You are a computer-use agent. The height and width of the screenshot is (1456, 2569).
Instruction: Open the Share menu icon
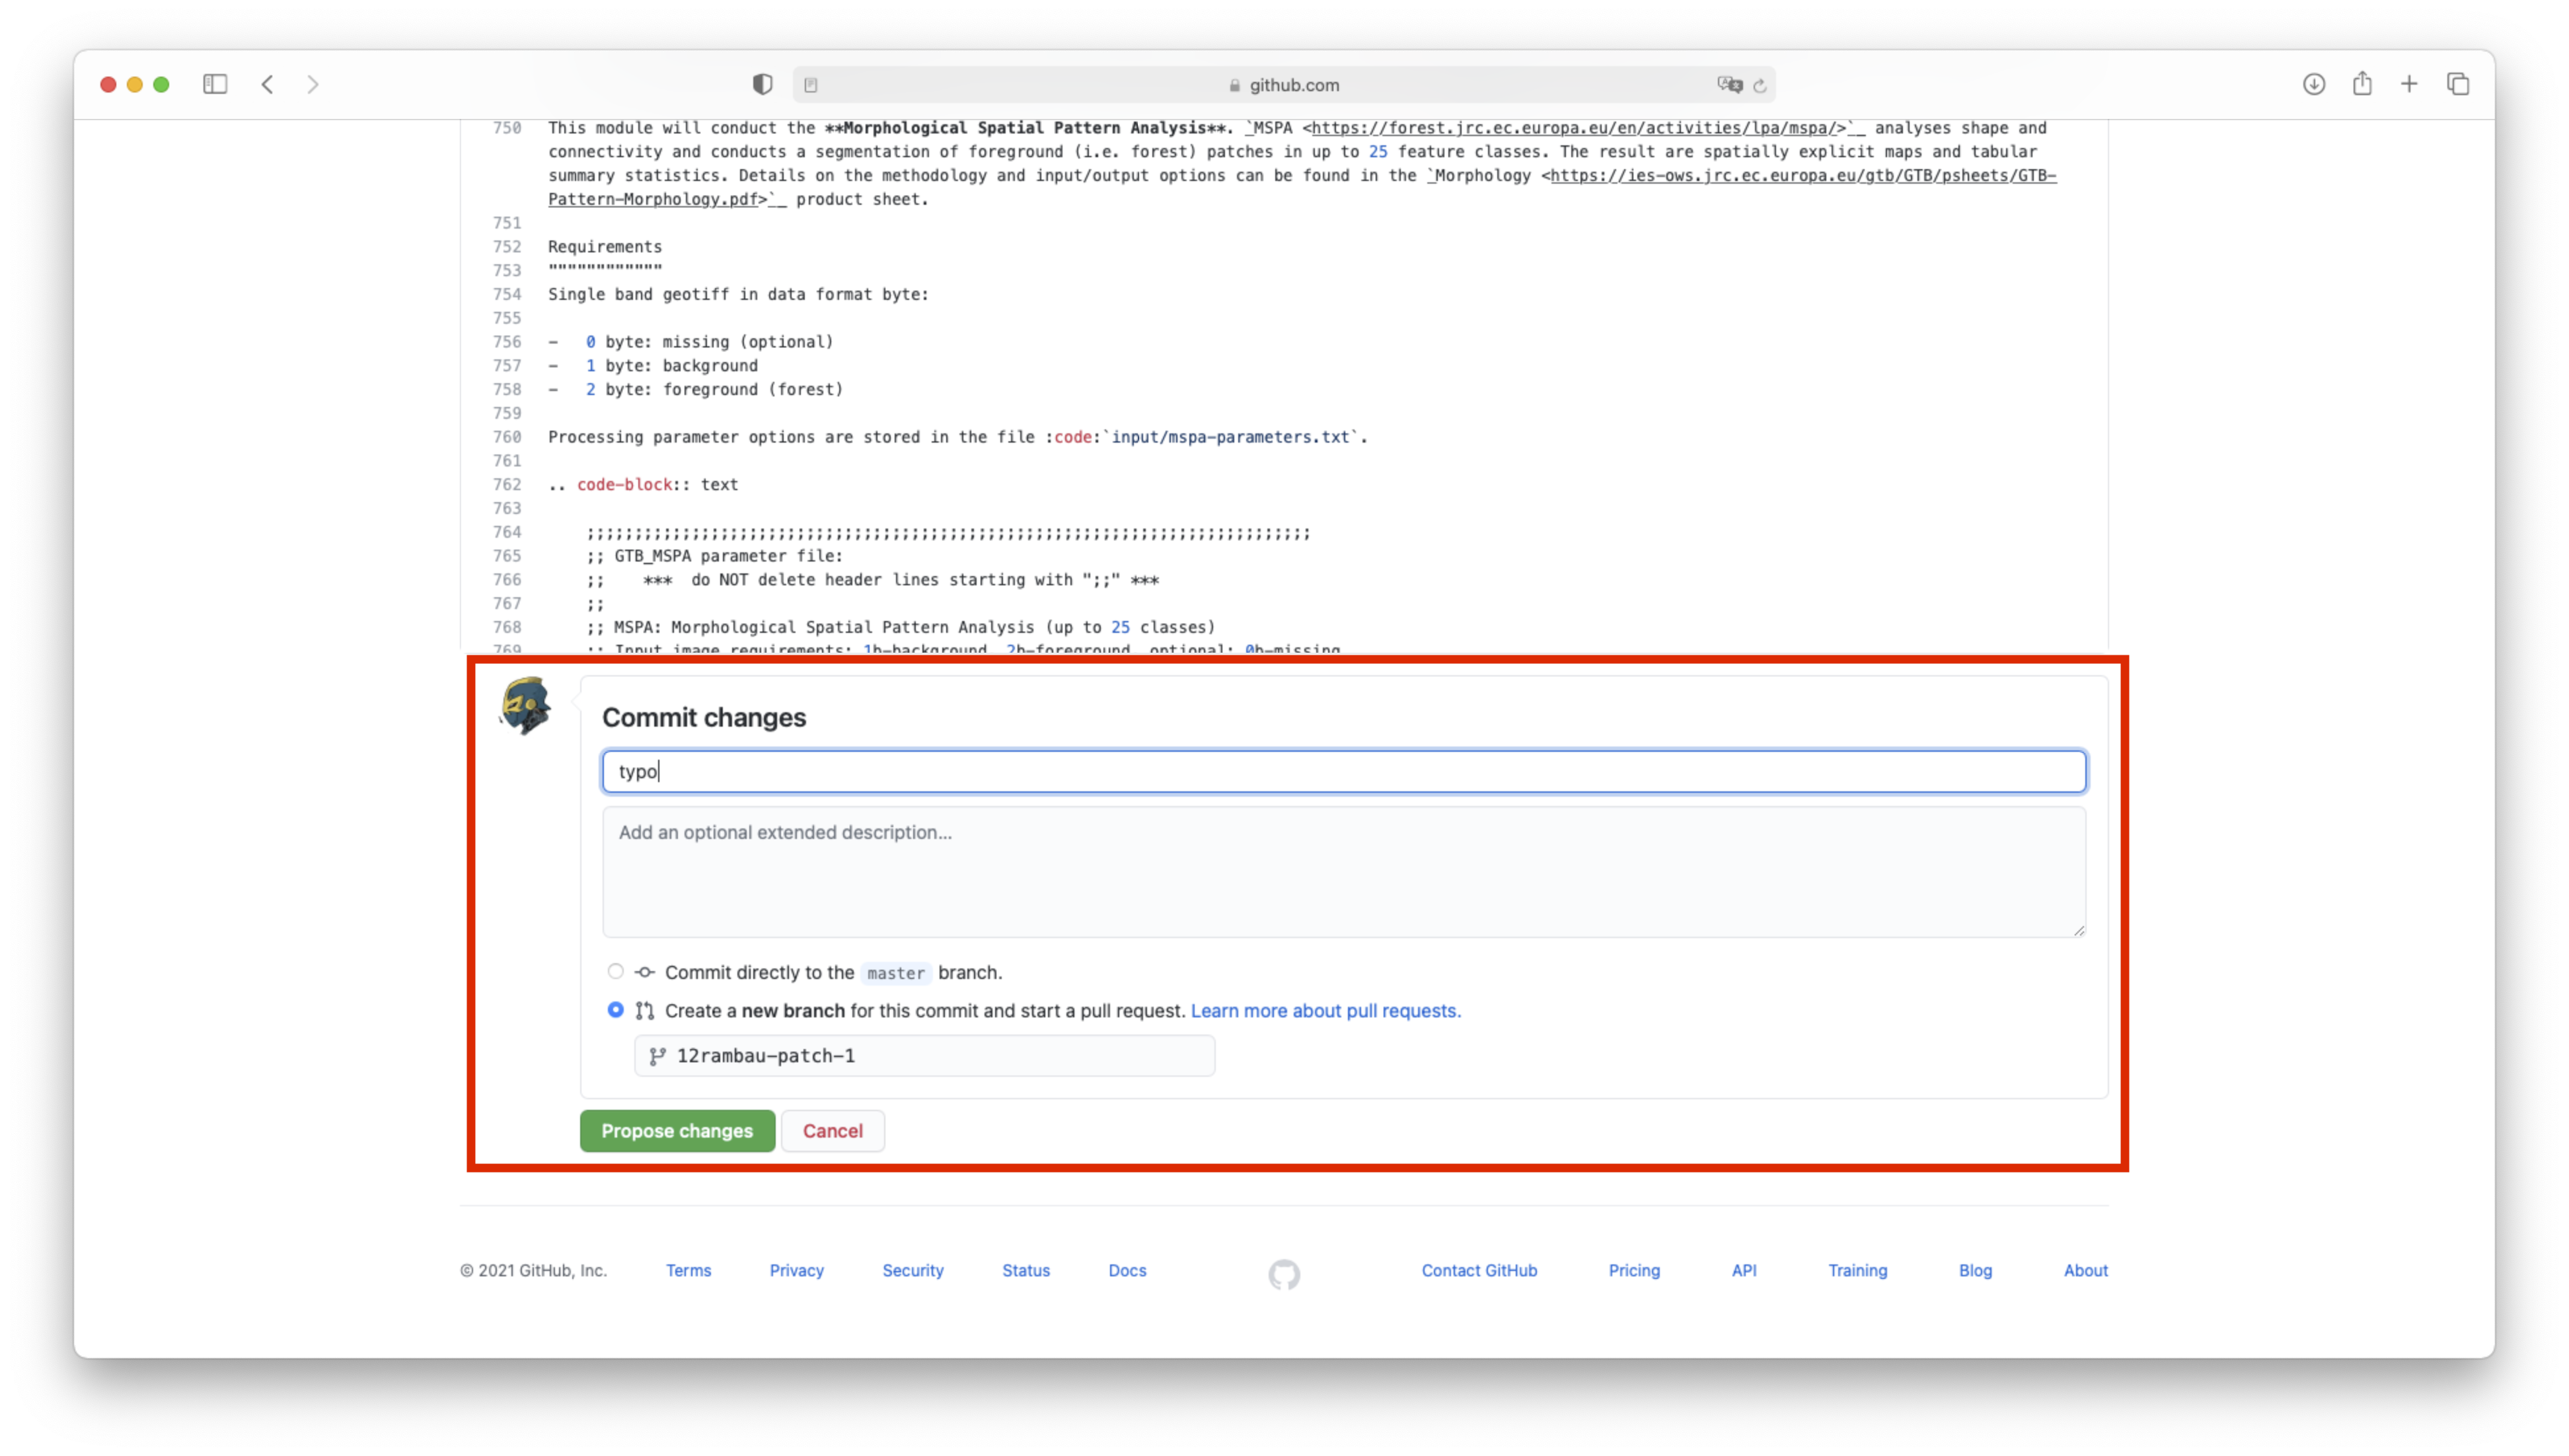click(x=2362, y=84)
